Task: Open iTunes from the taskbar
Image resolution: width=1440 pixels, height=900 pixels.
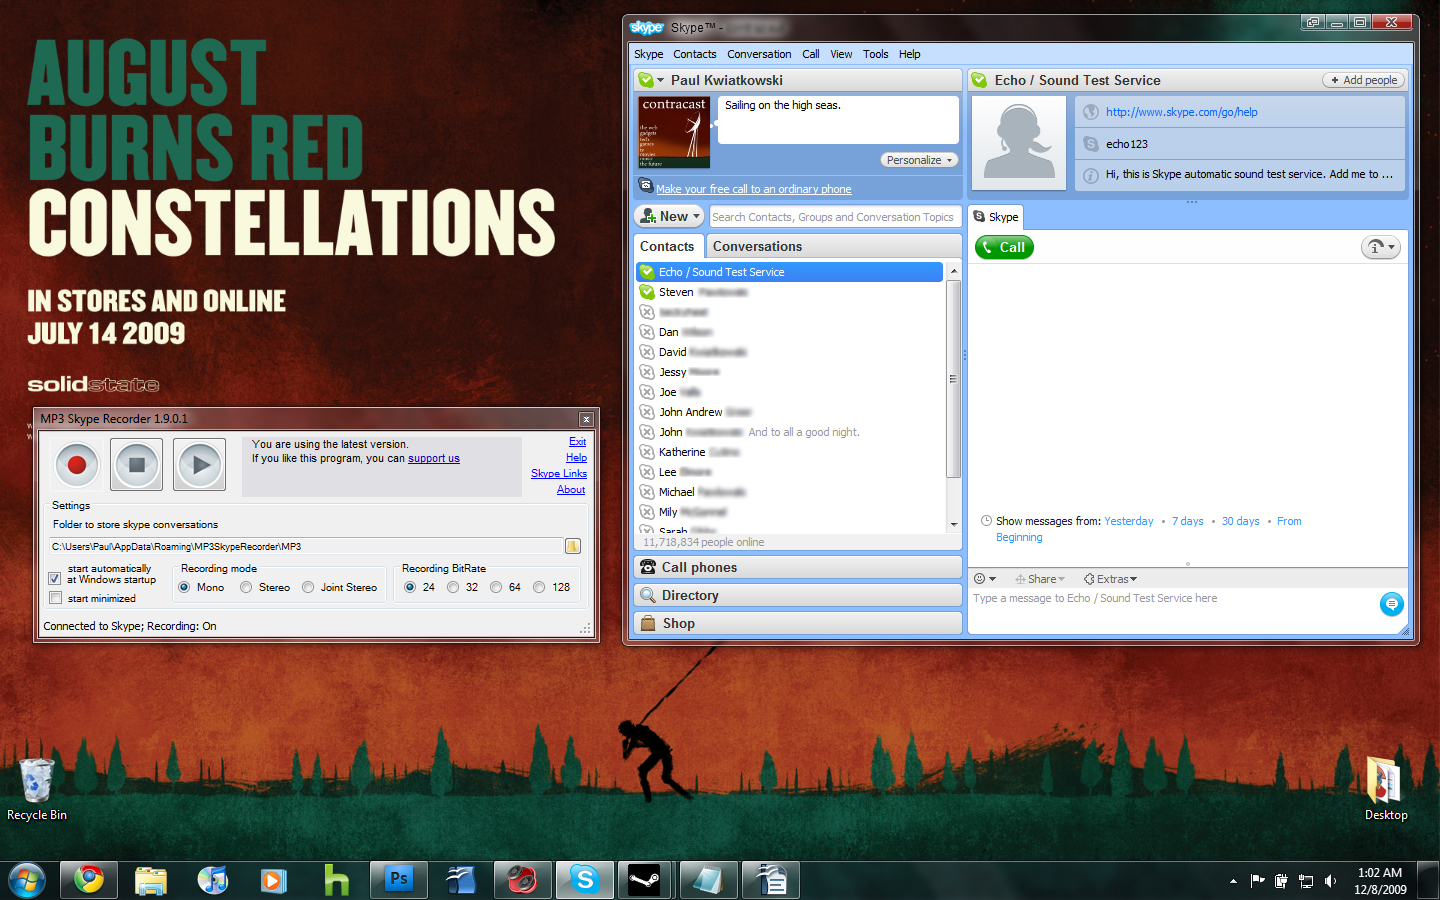Action: (x=213, y=880)
